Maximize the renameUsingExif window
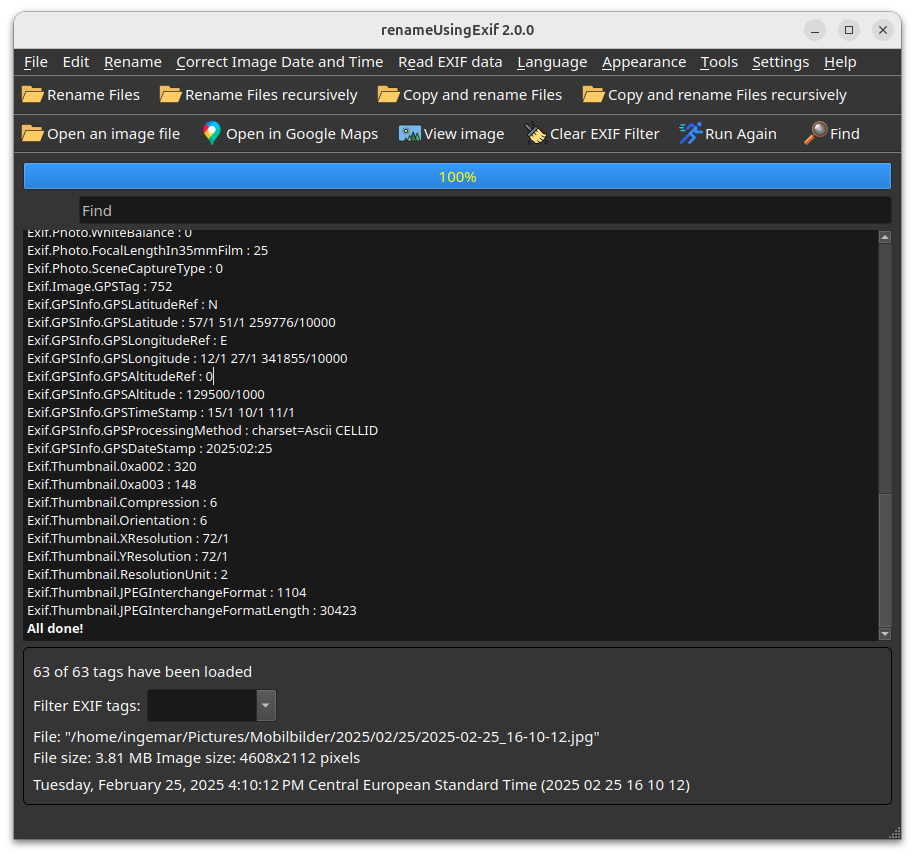The height and width of the screenshot is (856, 915). [x=848, y=30]
